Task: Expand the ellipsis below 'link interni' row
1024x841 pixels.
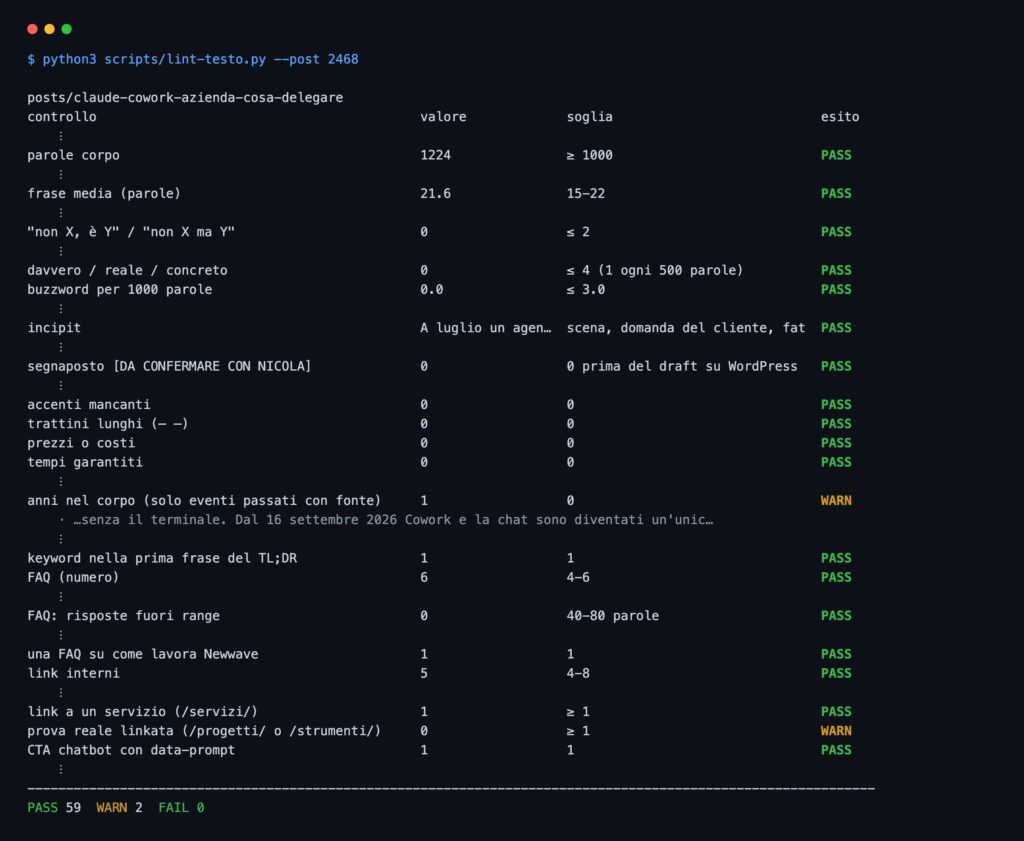Action: 61,693
